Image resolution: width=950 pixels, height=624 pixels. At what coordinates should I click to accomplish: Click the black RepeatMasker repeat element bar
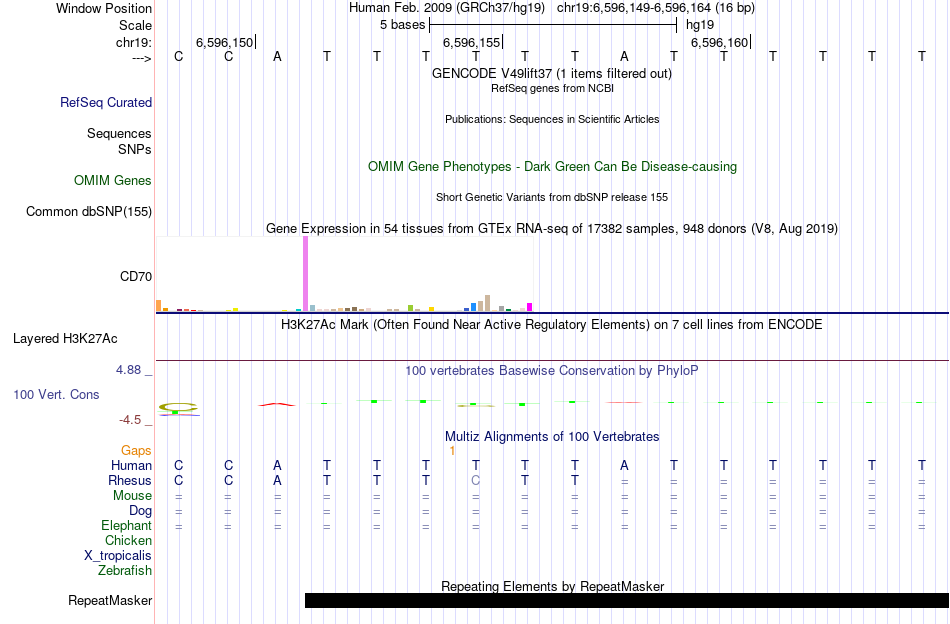[627, 600]
